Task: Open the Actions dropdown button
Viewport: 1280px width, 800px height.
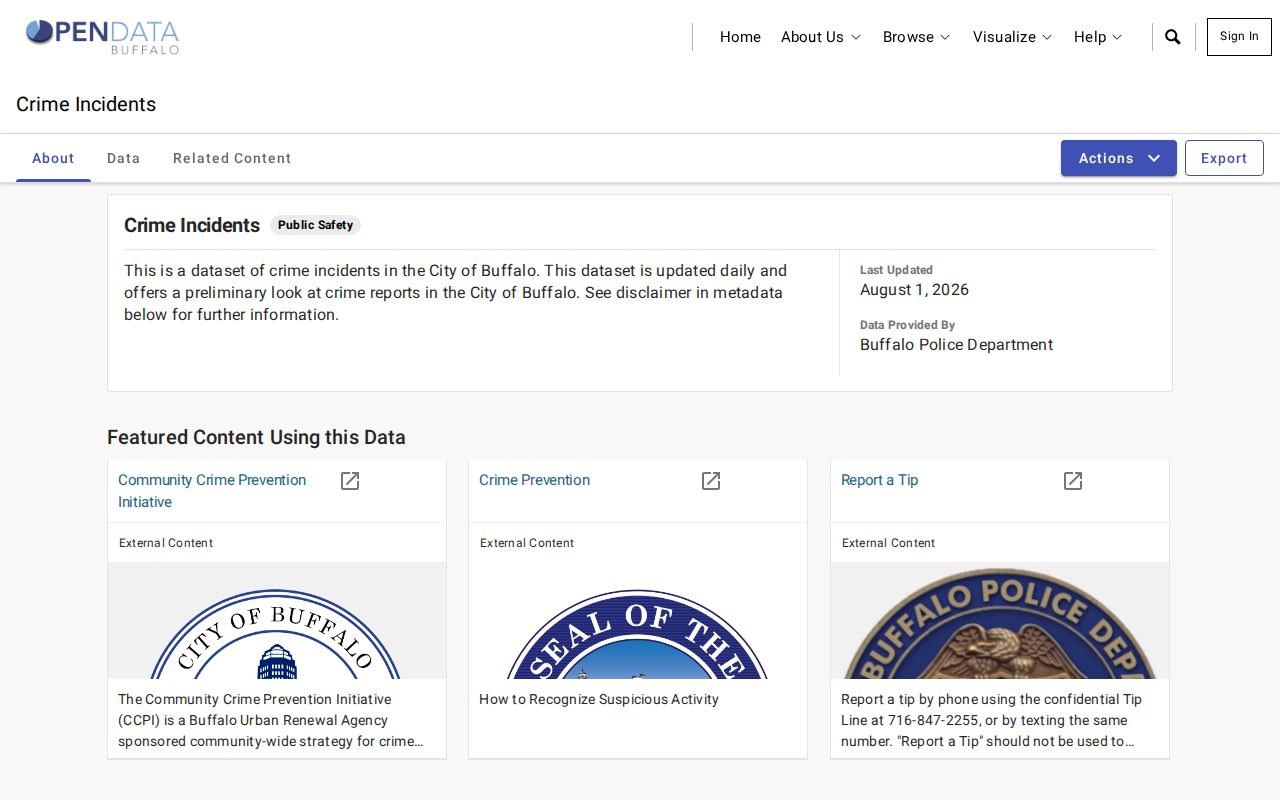Action: click(1119, 158)
